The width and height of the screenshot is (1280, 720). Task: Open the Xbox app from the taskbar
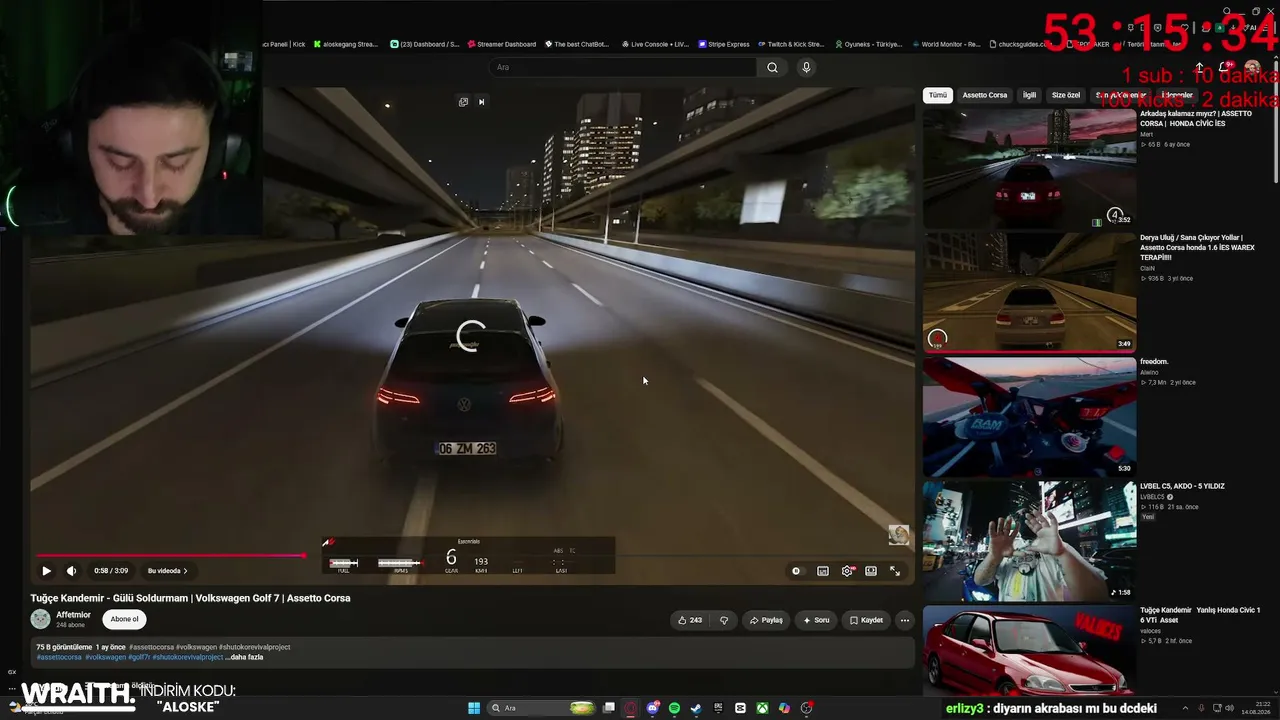(762, 708)
